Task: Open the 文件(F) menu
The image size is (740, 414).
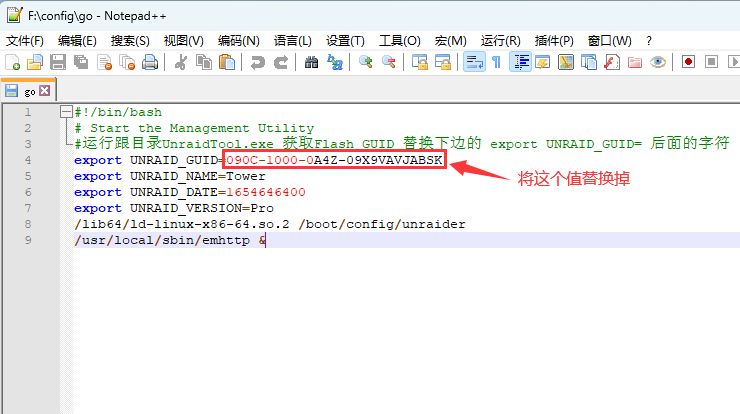Action: [x=25, y=40]
